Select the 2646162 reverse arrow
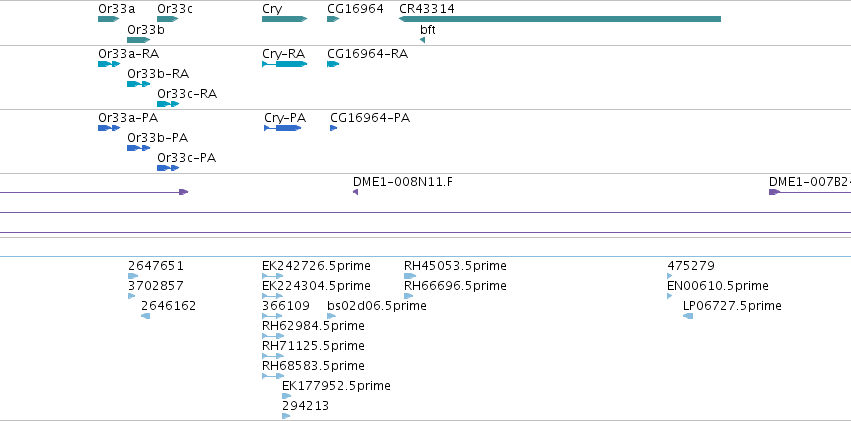Viewport: 851px width, 421px height. pos(145,316)
